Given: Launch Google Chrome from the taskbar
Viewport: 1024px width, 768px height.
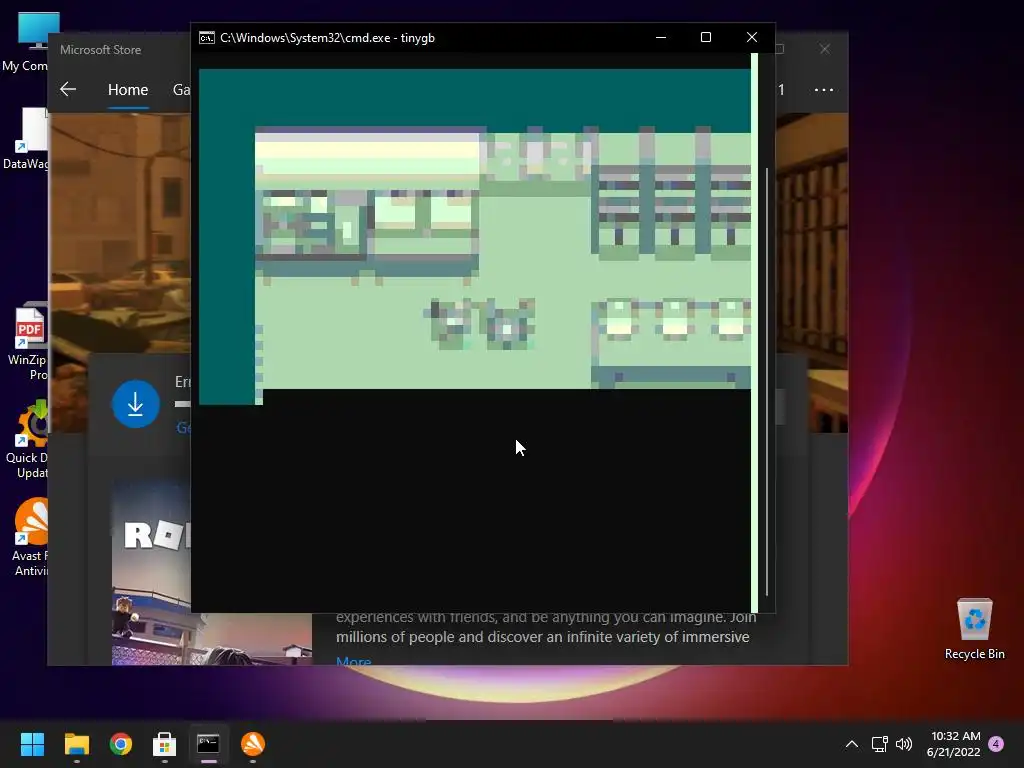Looking at the screenshot, I should click(x=121, y=744).
